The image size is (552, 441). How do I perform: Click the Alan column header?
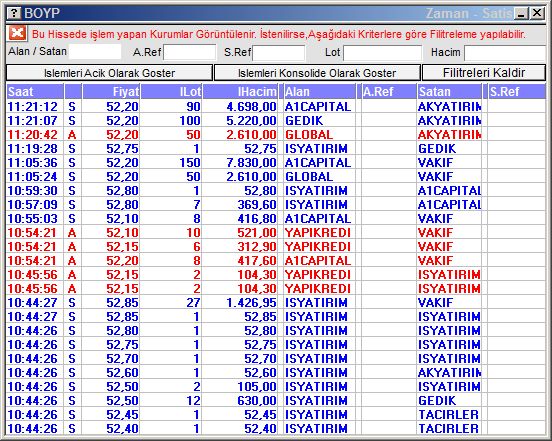[x=320, y=92]
